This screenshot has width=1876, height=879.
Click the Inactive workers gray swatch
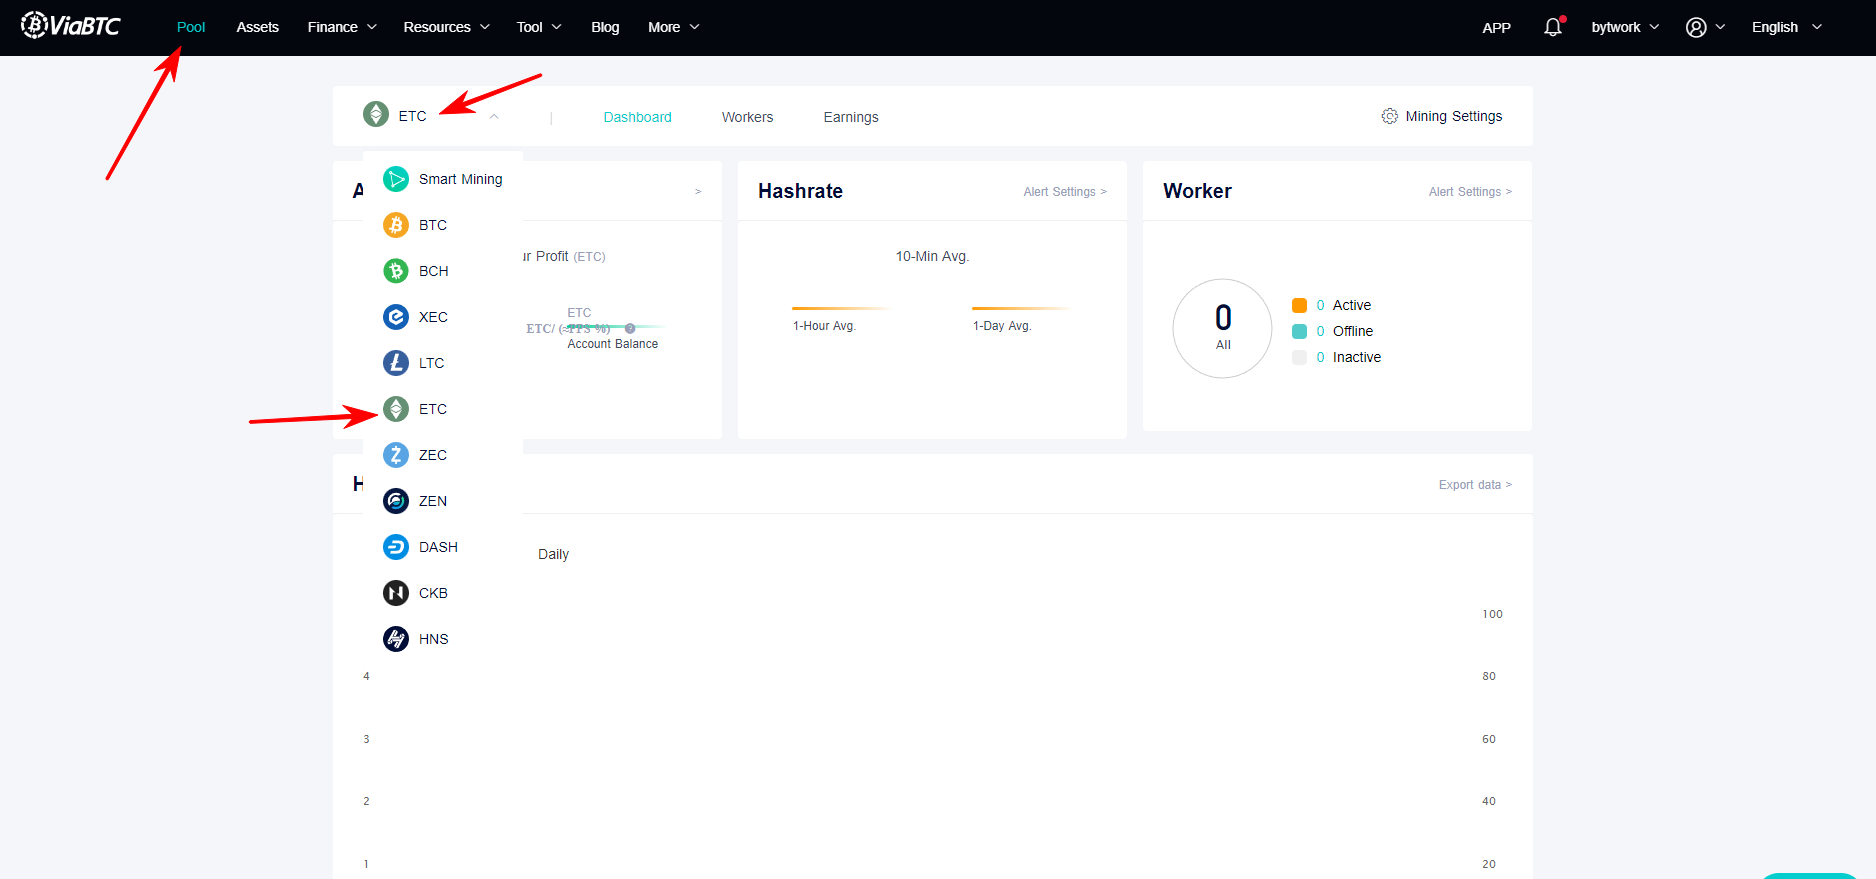pos(1299,357)
